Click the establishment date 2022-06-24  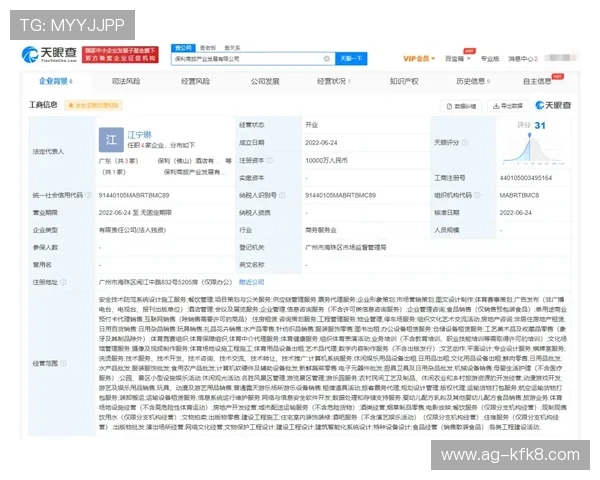[321, 143]
